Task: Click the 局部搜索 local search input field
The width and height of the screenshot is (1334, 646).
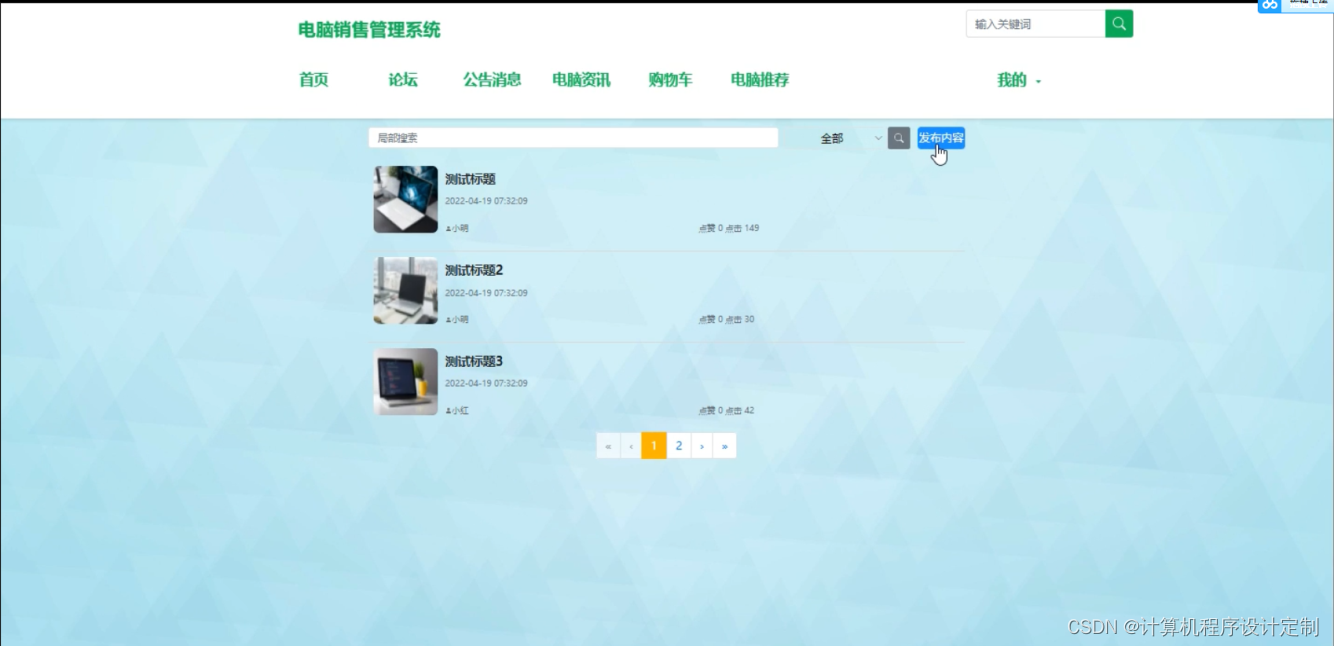Action: [574, 137]
